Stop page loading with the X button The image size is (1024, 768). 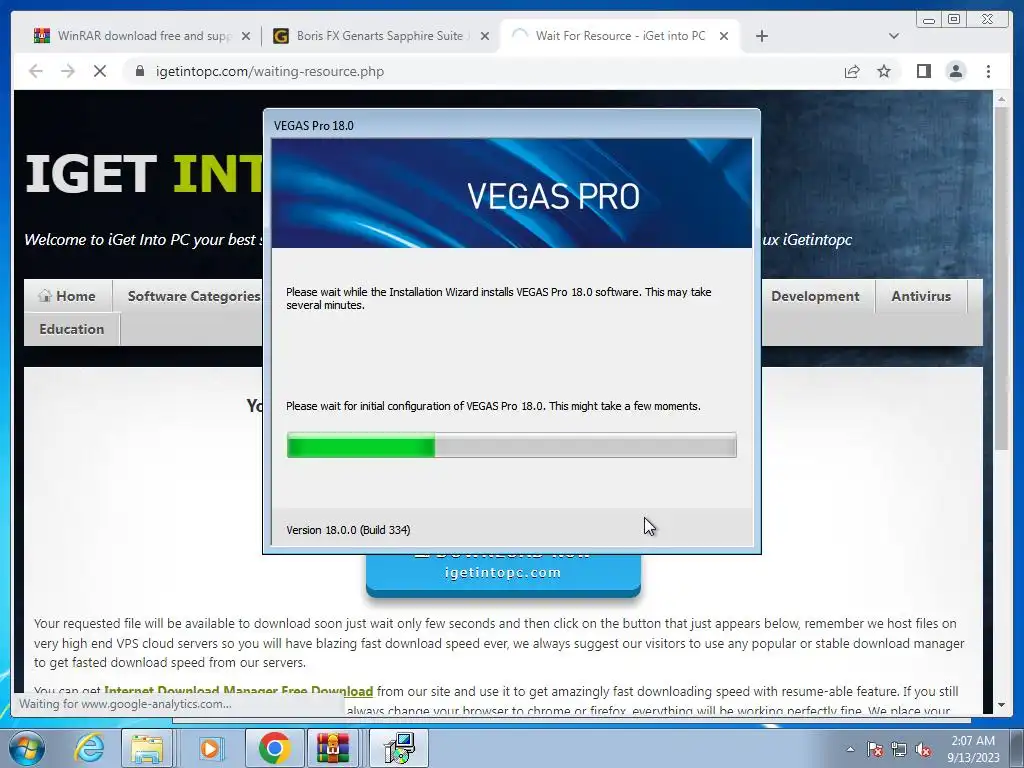[100, 71]
